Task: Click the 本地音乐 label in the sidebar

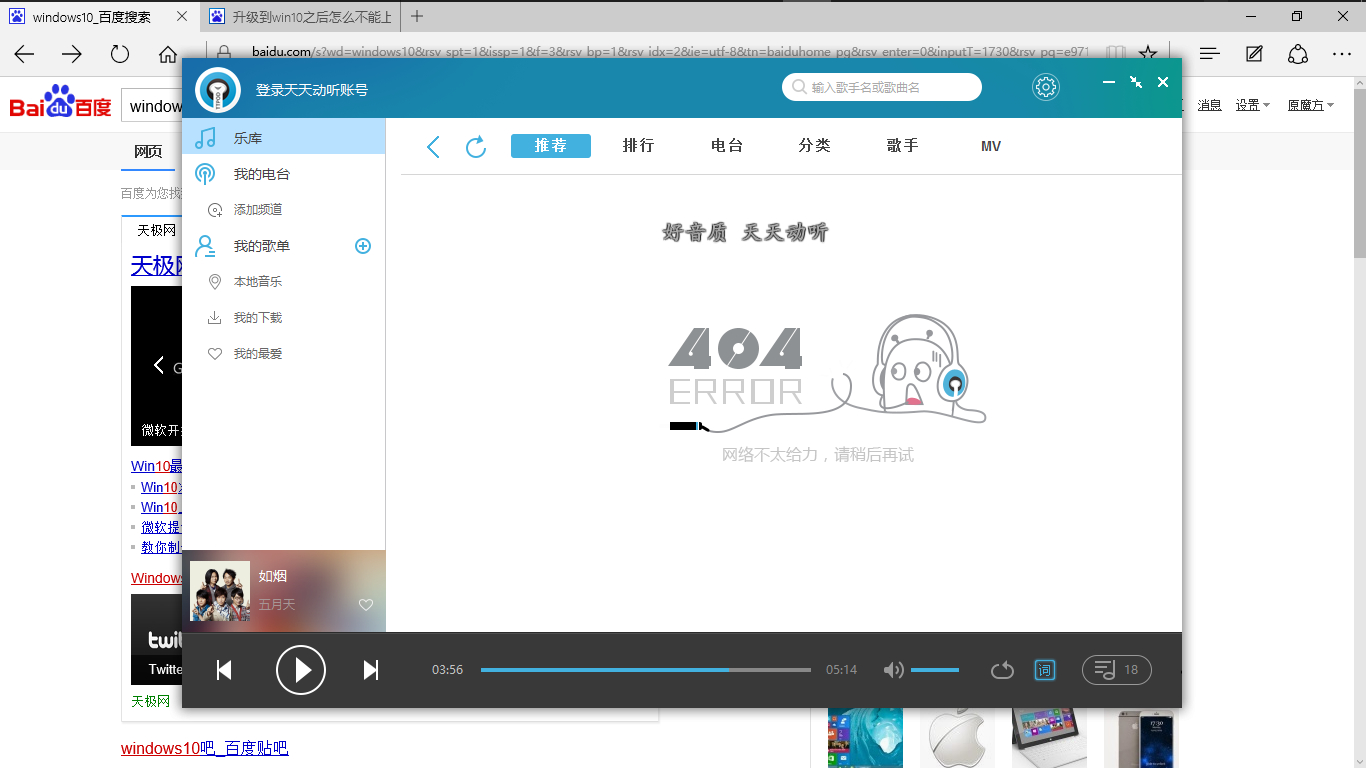Action: pyautogui.click(x=258, y=282)
